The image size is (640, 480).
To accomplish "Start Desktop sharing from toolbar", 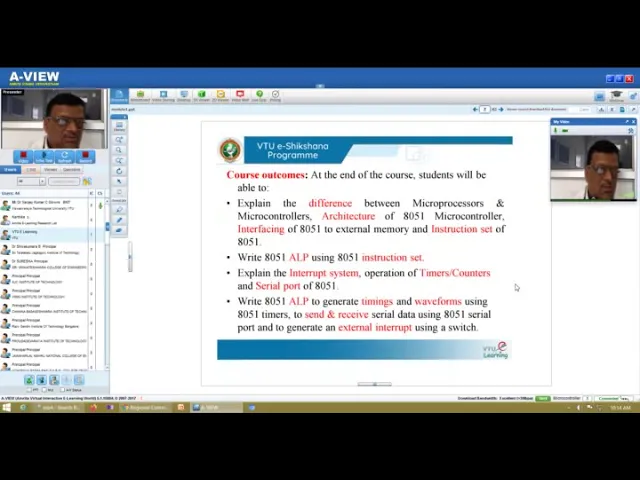I will [184, 96].
